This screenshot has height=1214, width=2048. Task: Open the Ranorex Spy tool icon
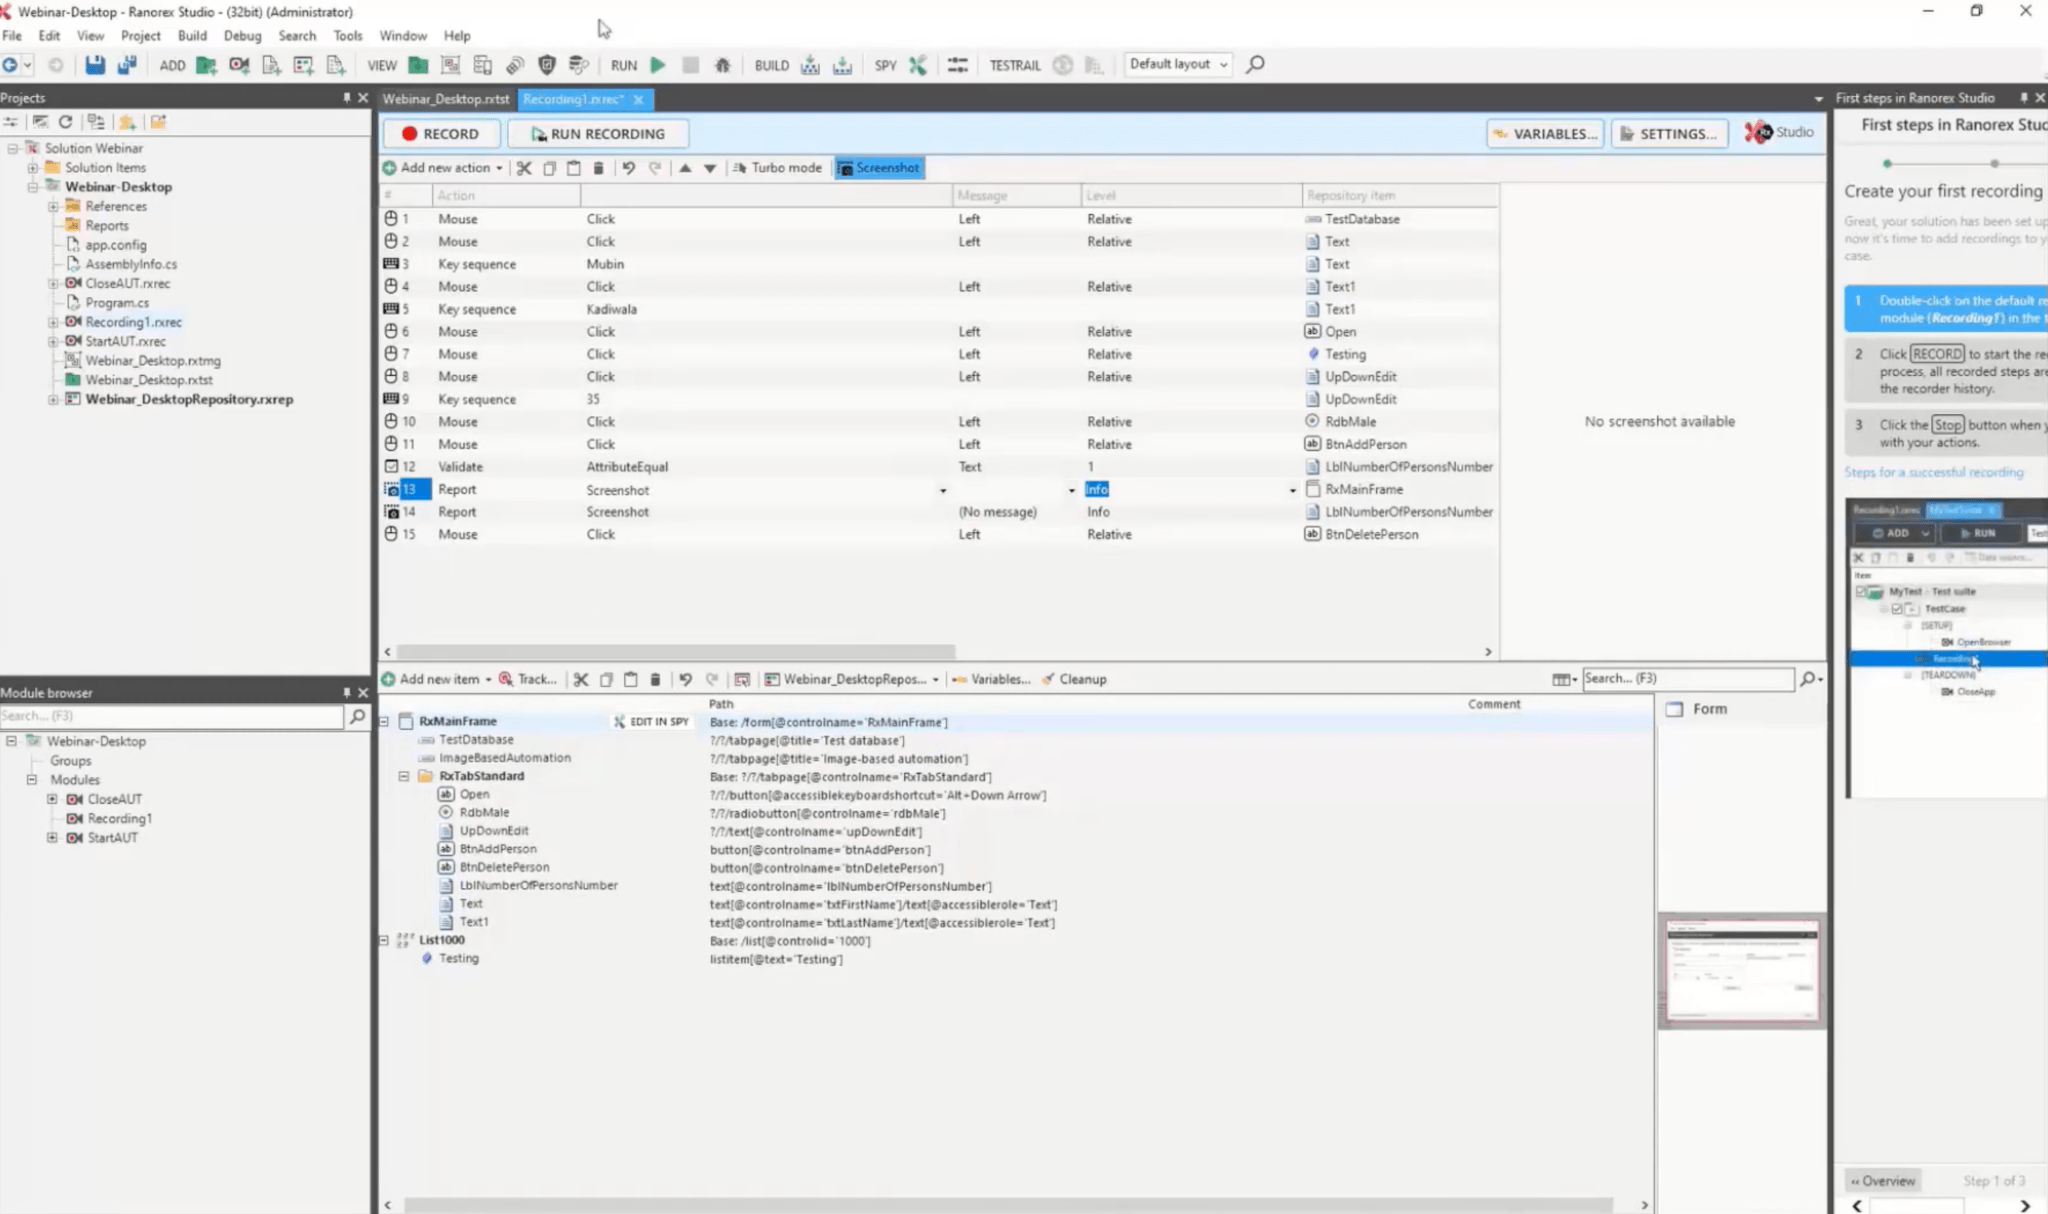(x=917, y=65)
